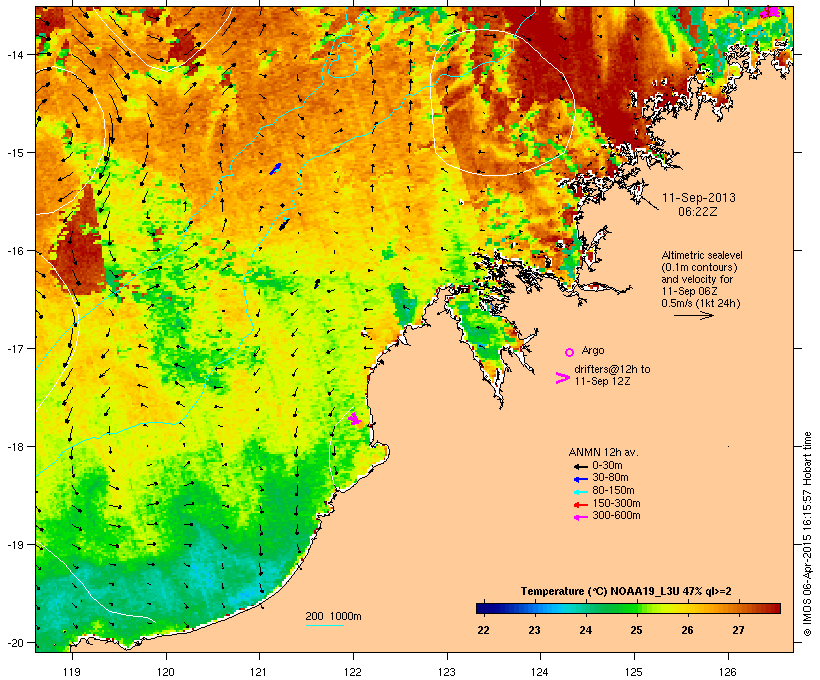
Task: Click the latitude axis label -14
Action: click(15, 54)
